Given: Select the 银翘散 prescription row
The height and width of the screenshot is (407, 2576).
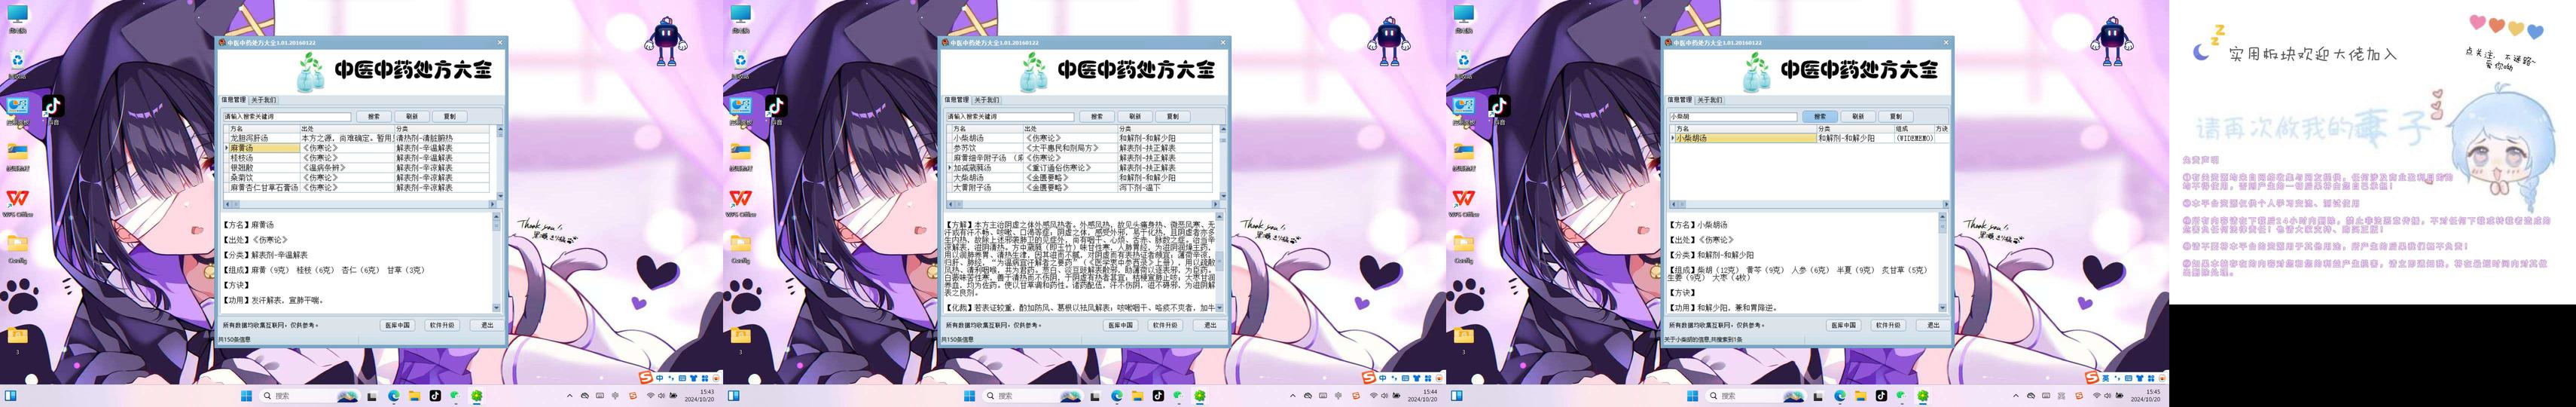Looking at the screenshot, I should 358,167.
